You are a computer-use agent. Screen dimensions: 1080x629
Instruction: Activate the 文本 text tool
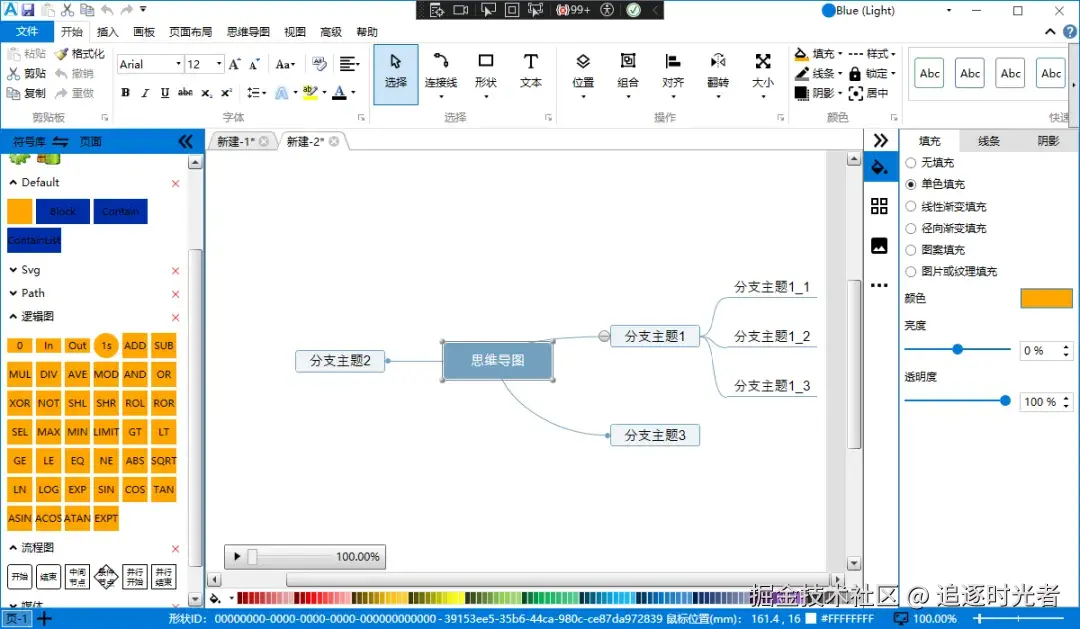[530, 72]
